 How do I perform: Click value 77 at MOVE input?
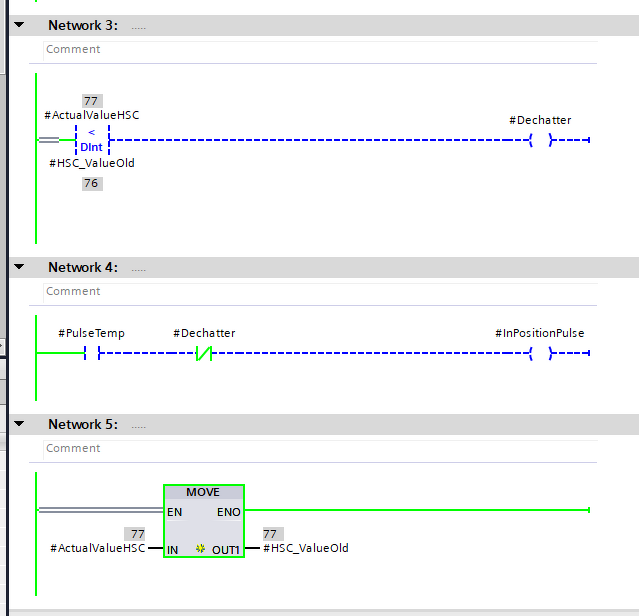click(x=135, y=534)
